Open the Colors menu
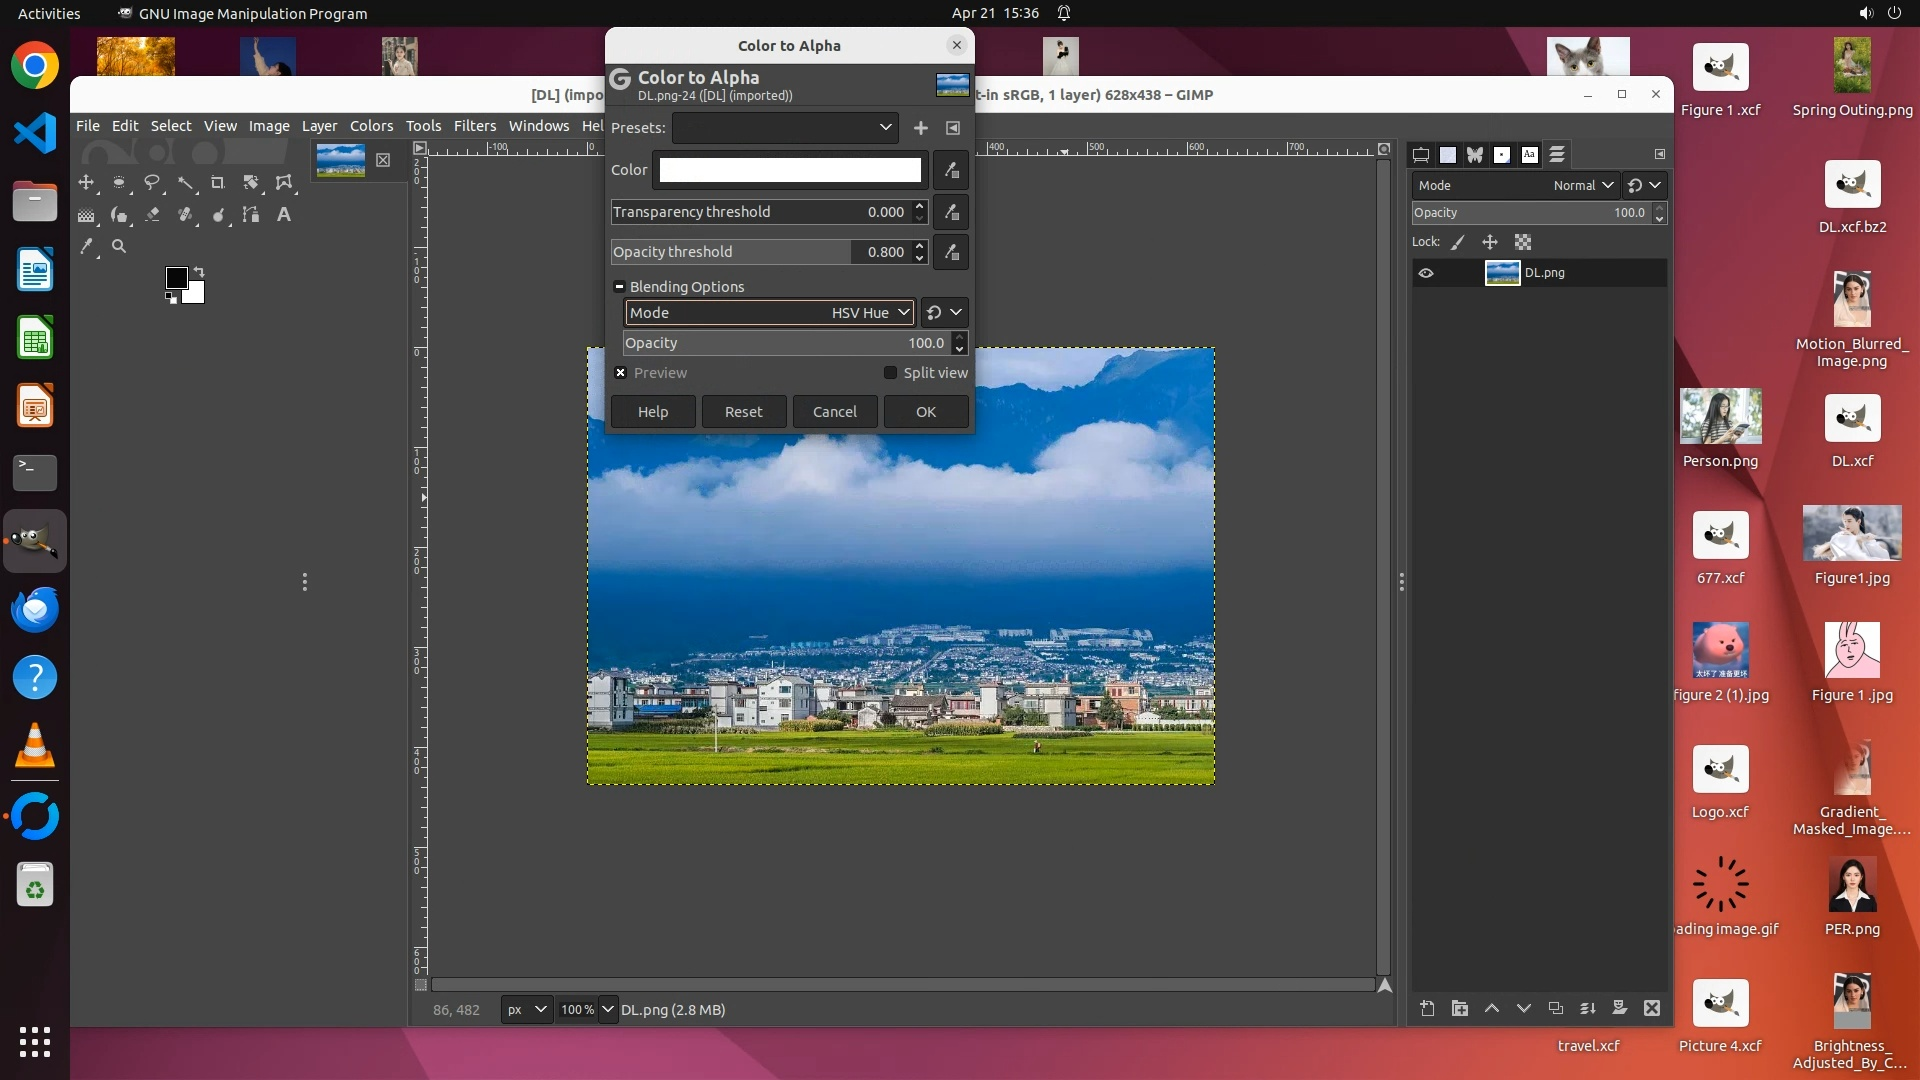The height and width of the screenshot is (1080, 1920). coord(371,126)
